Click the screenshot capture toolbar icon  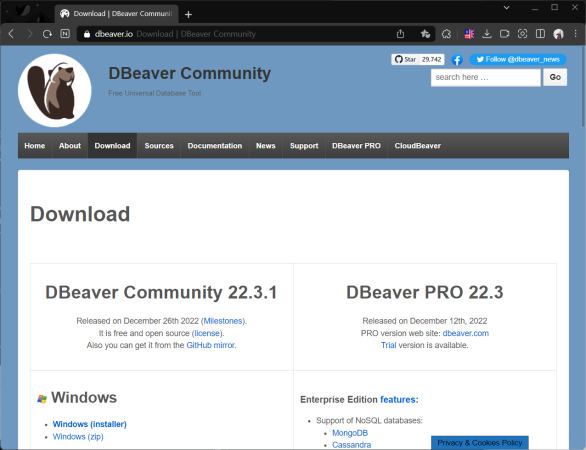pyautogui.click(x=522, y=34)
